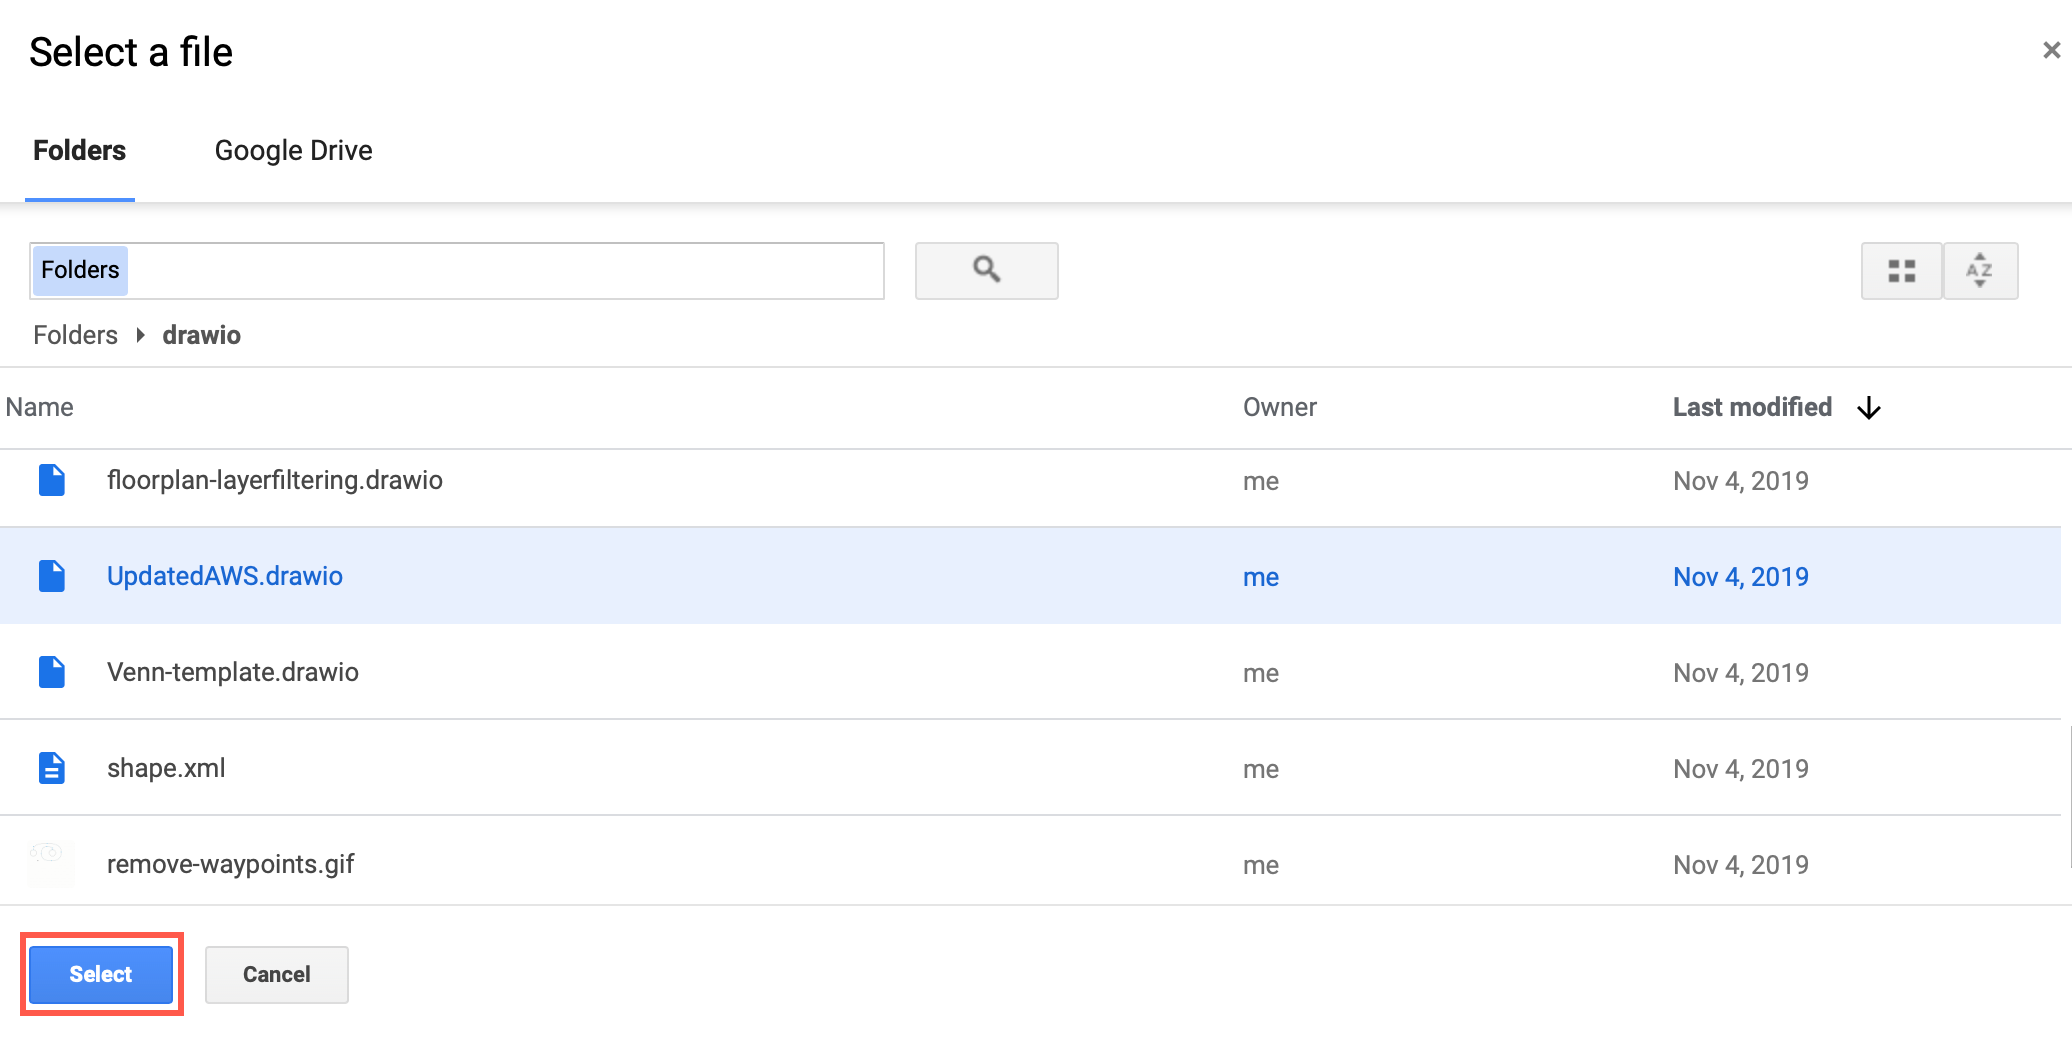
Task: Switch to the Folders tab
Action: tap(79, 150)
